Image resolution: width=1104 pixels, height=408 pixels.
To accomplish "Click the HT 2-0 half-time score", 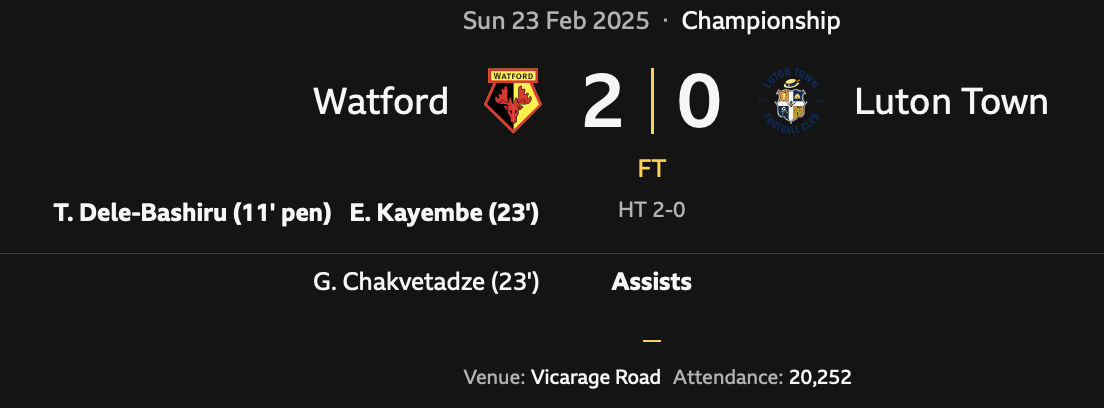I will [652, 210].
